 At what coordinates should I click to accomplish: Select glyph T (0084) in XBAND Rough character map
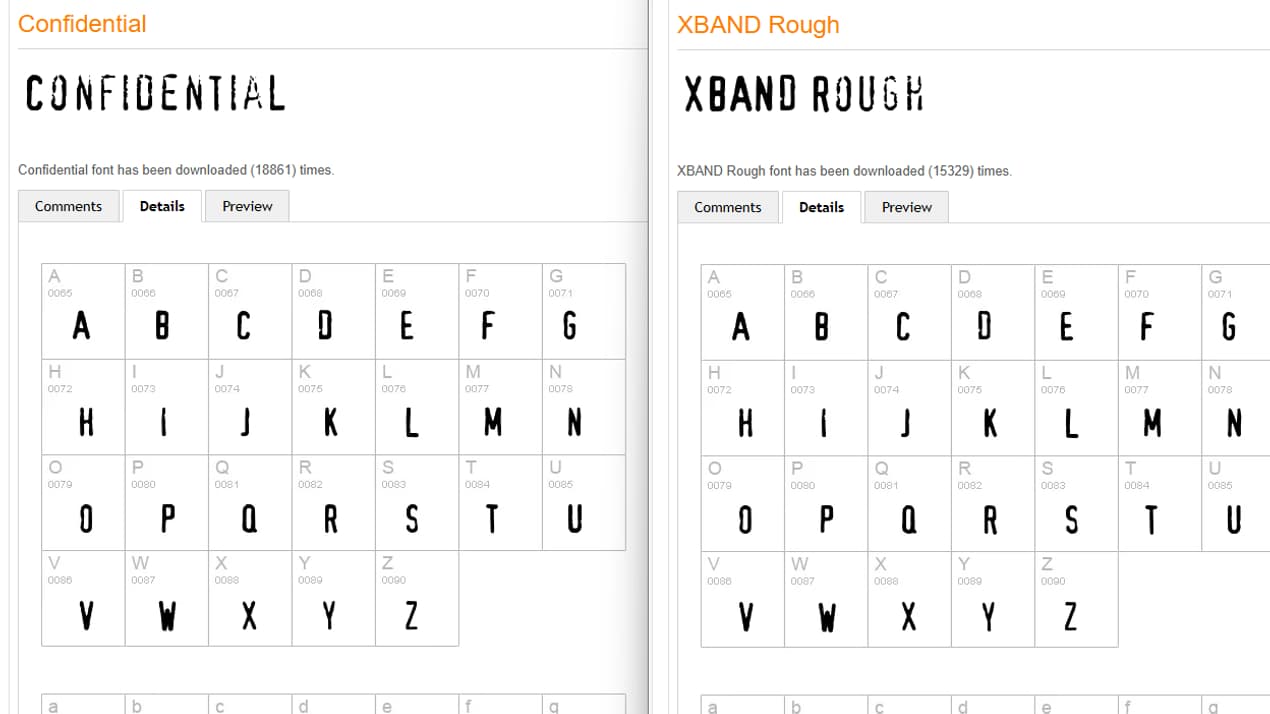[x=1160, y=503]
